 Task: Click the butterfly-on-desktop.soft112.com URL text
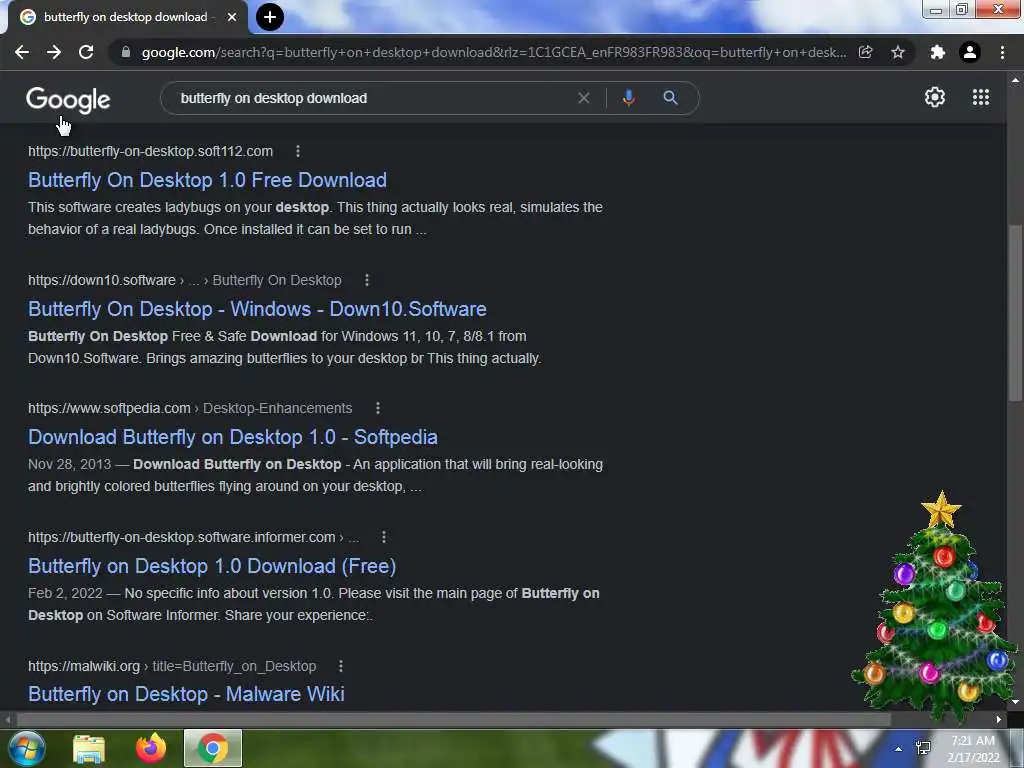point(150,152)
